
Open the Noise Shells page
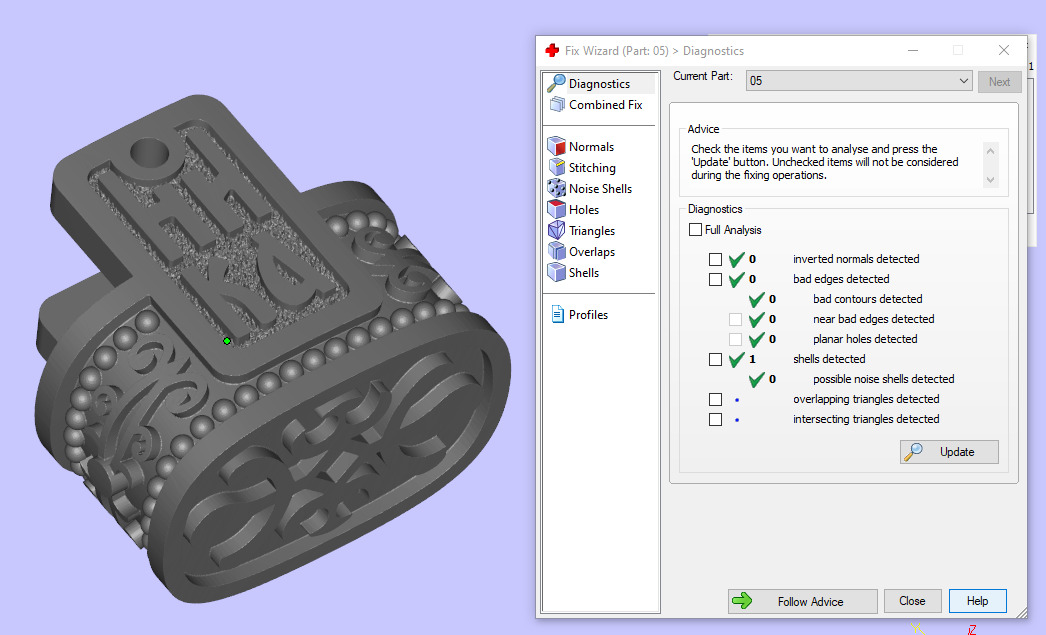[600, 189]
